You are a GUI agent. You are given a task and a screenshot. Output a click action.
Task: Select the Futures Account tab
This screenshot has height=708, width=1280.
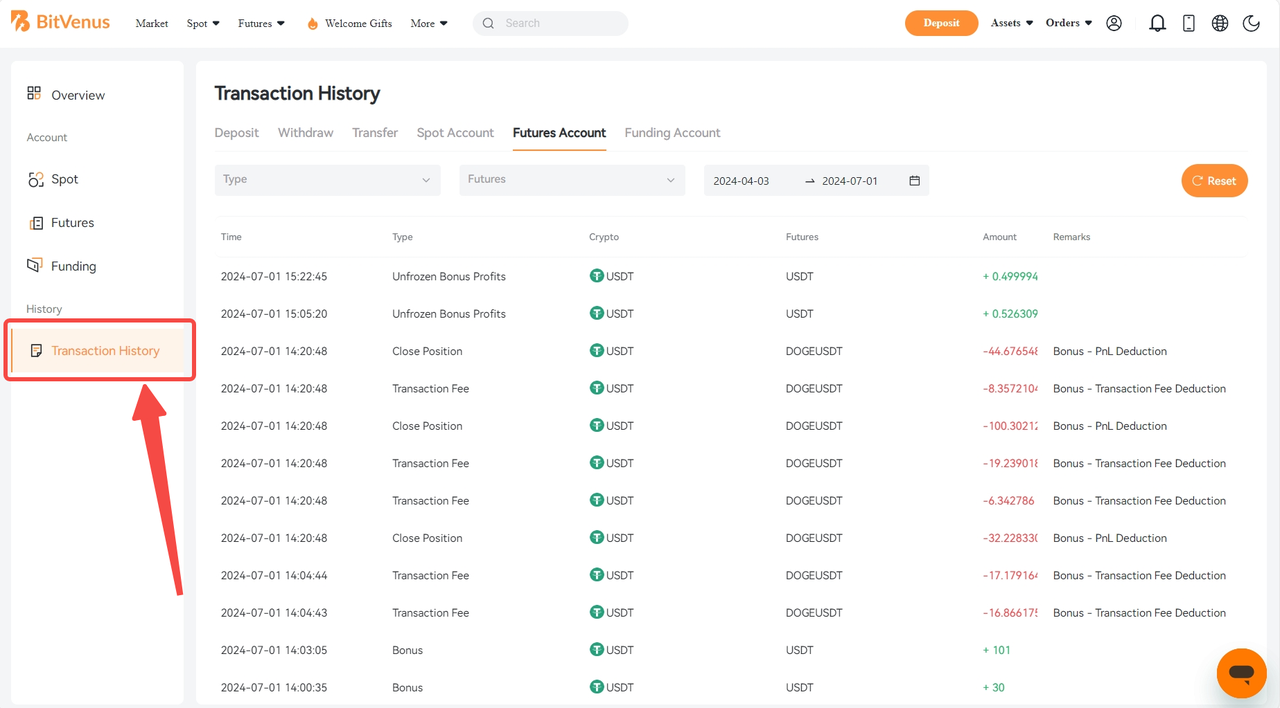[559, 133]
